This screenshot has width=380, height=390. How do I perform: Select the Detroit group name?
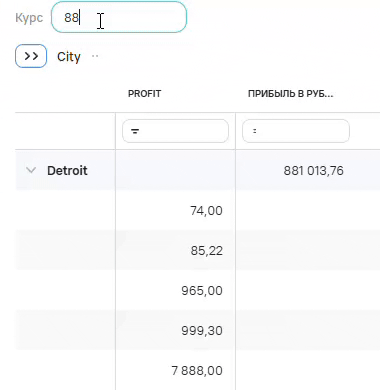point(67,170)
